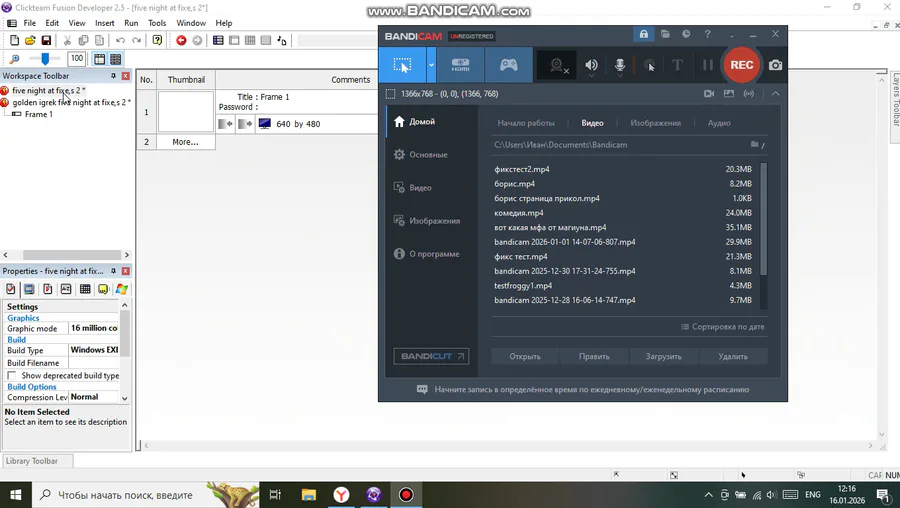Toggle Bandicam webcam overlay
900x508 pixels.
coord(557,65)
